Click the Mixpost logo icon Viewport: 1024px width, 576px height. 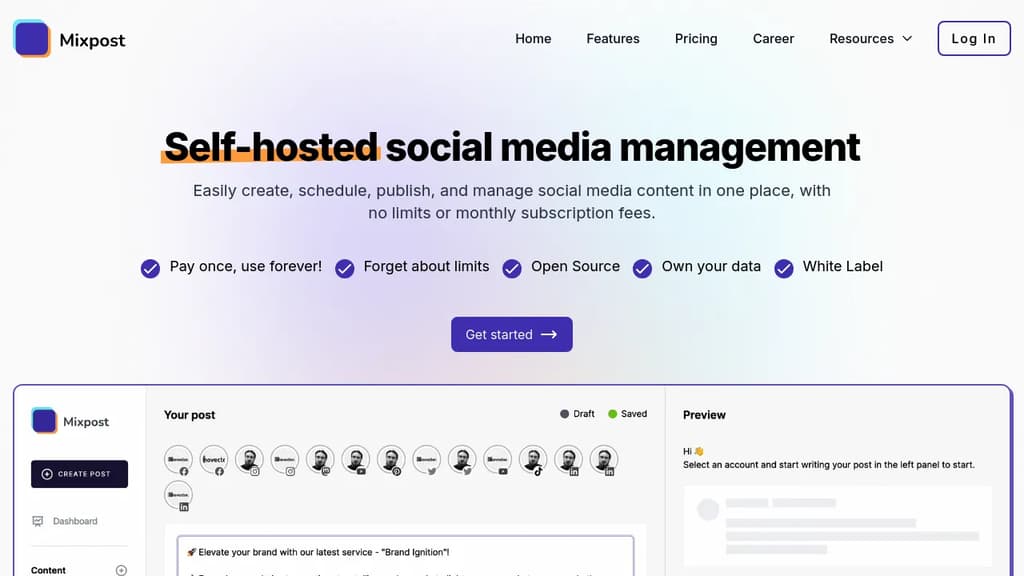coord(30,38)
